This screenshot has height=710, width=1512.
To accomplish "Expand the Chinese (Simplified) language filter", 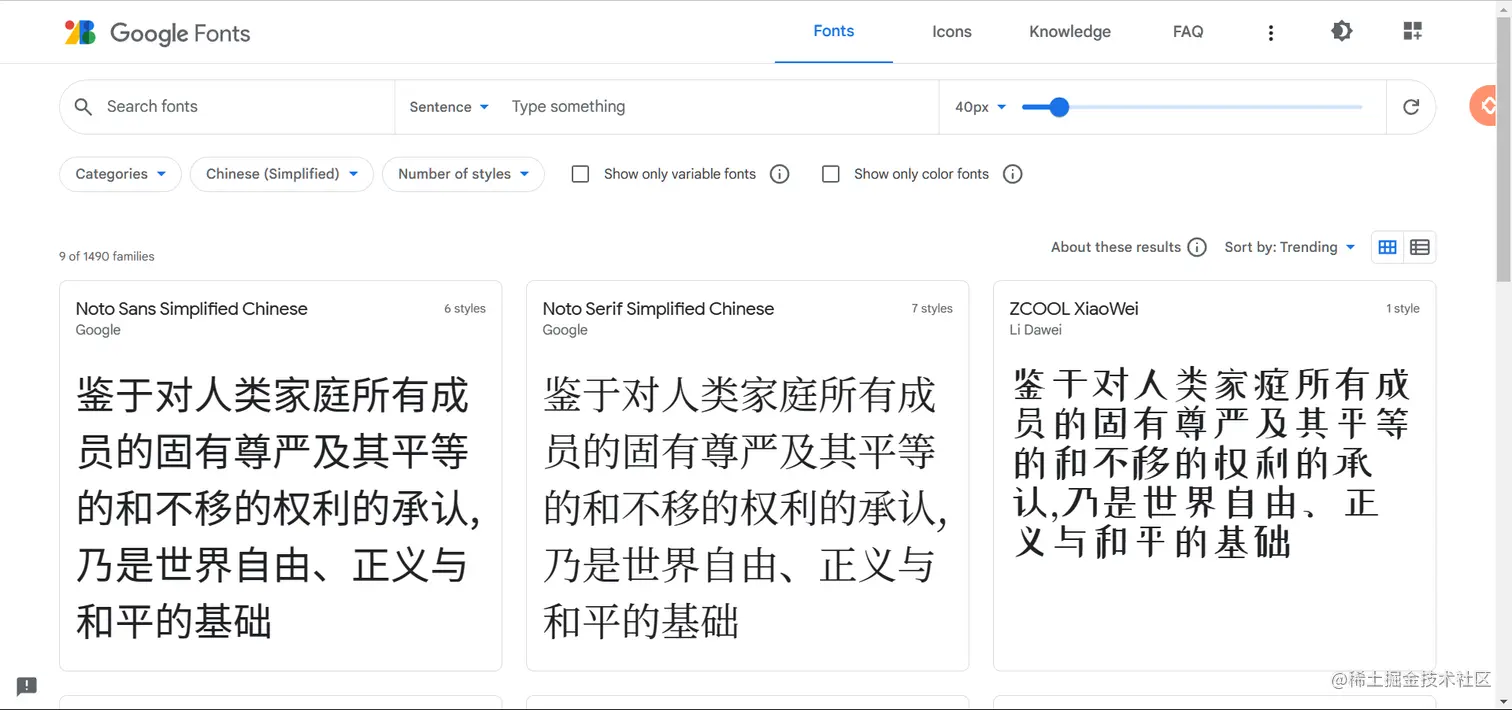I will 282,174.
